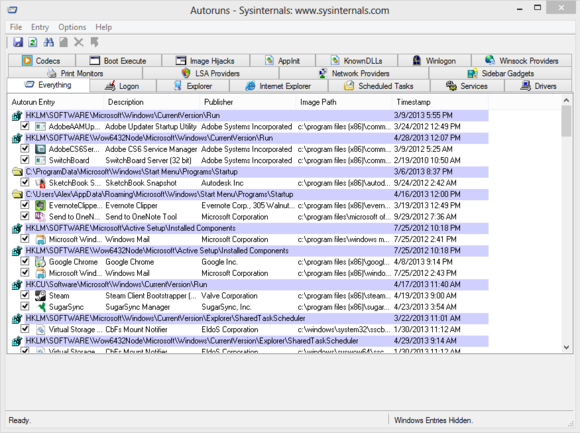Click the SketchBook Snapshot entry icon
580x433 pixels.
[40, 183]
